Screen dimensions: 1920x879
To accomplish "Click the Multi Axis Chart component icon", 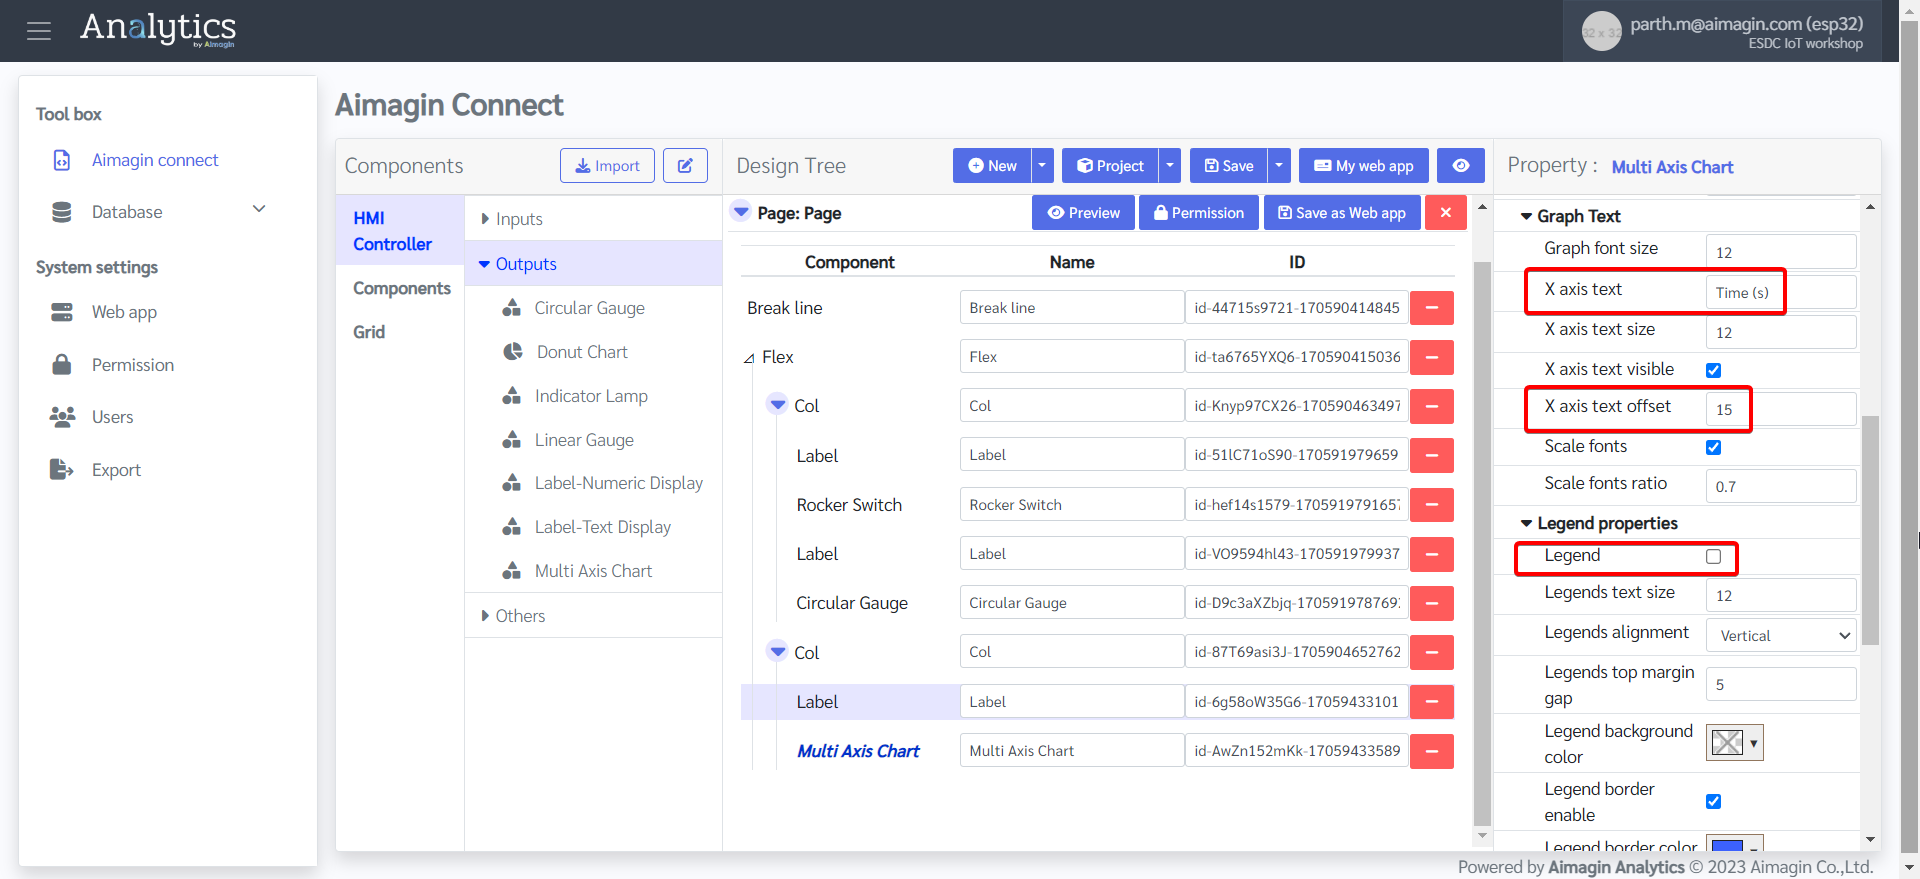I will click(512, 571).
